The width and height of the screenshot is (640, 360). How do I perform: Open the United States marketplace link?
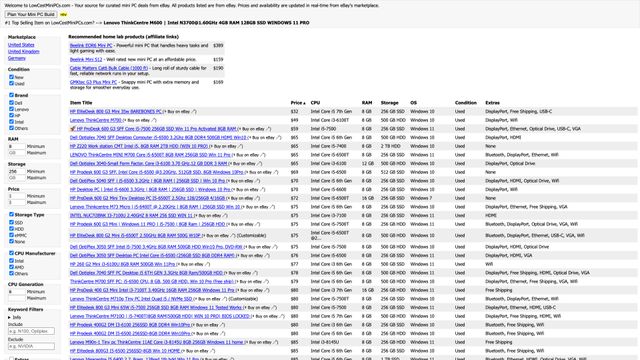click(21, 45)
